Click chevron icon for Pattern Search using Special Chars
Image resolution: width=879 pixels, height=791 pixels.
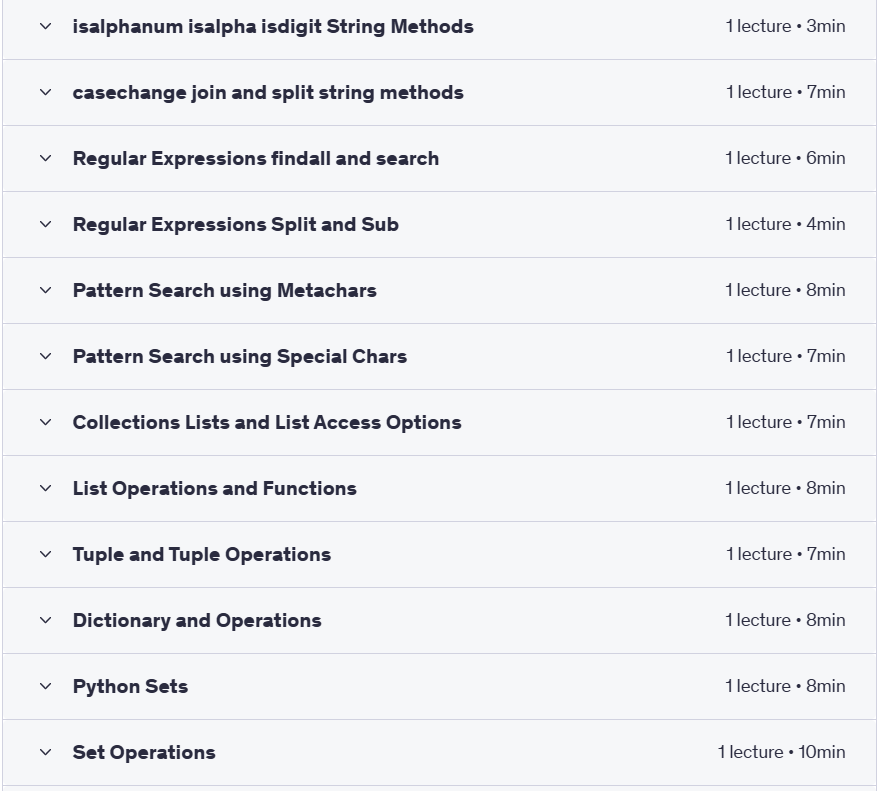46,357
